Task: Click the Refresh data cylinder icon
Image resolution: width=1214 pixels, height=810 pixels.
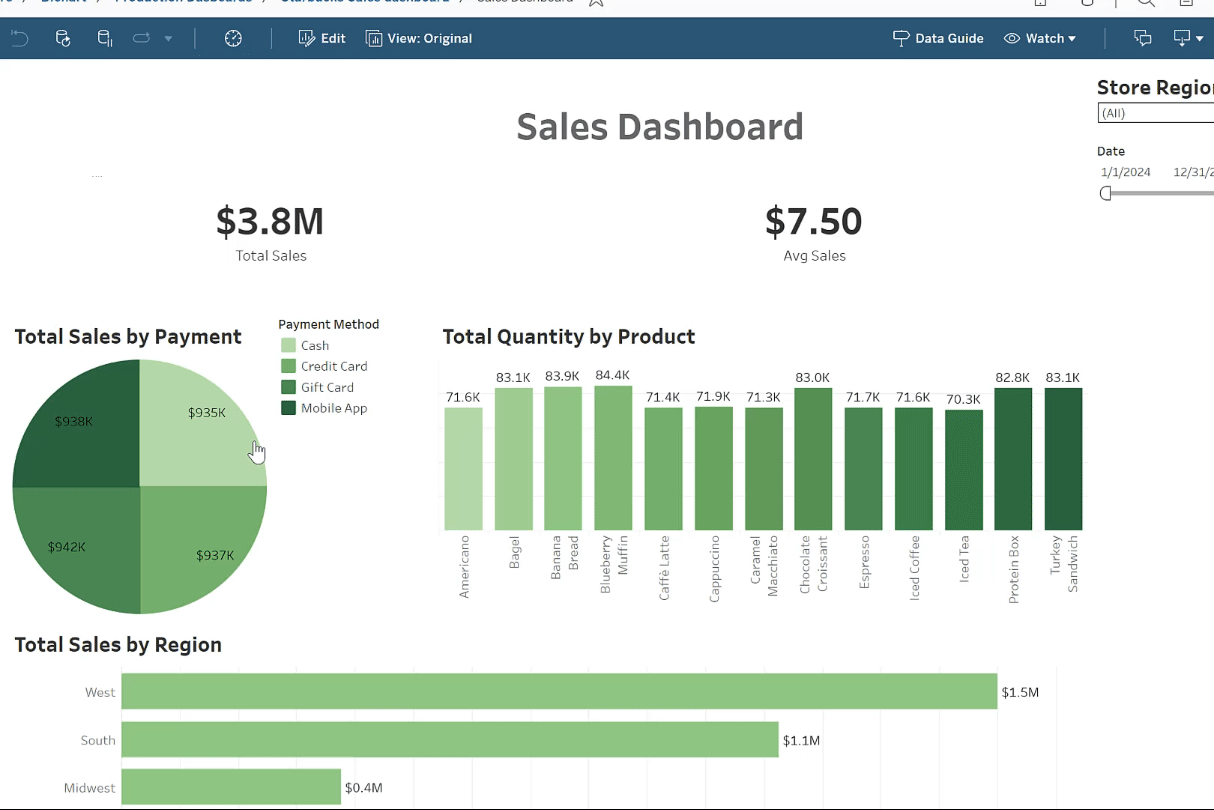Action: (63, 38)
